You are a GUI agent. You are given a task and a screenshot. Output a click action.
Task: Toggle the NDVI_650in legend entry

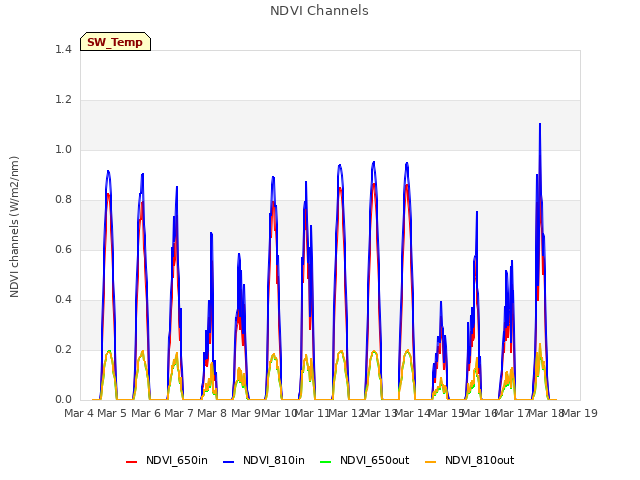click(167, 461)
